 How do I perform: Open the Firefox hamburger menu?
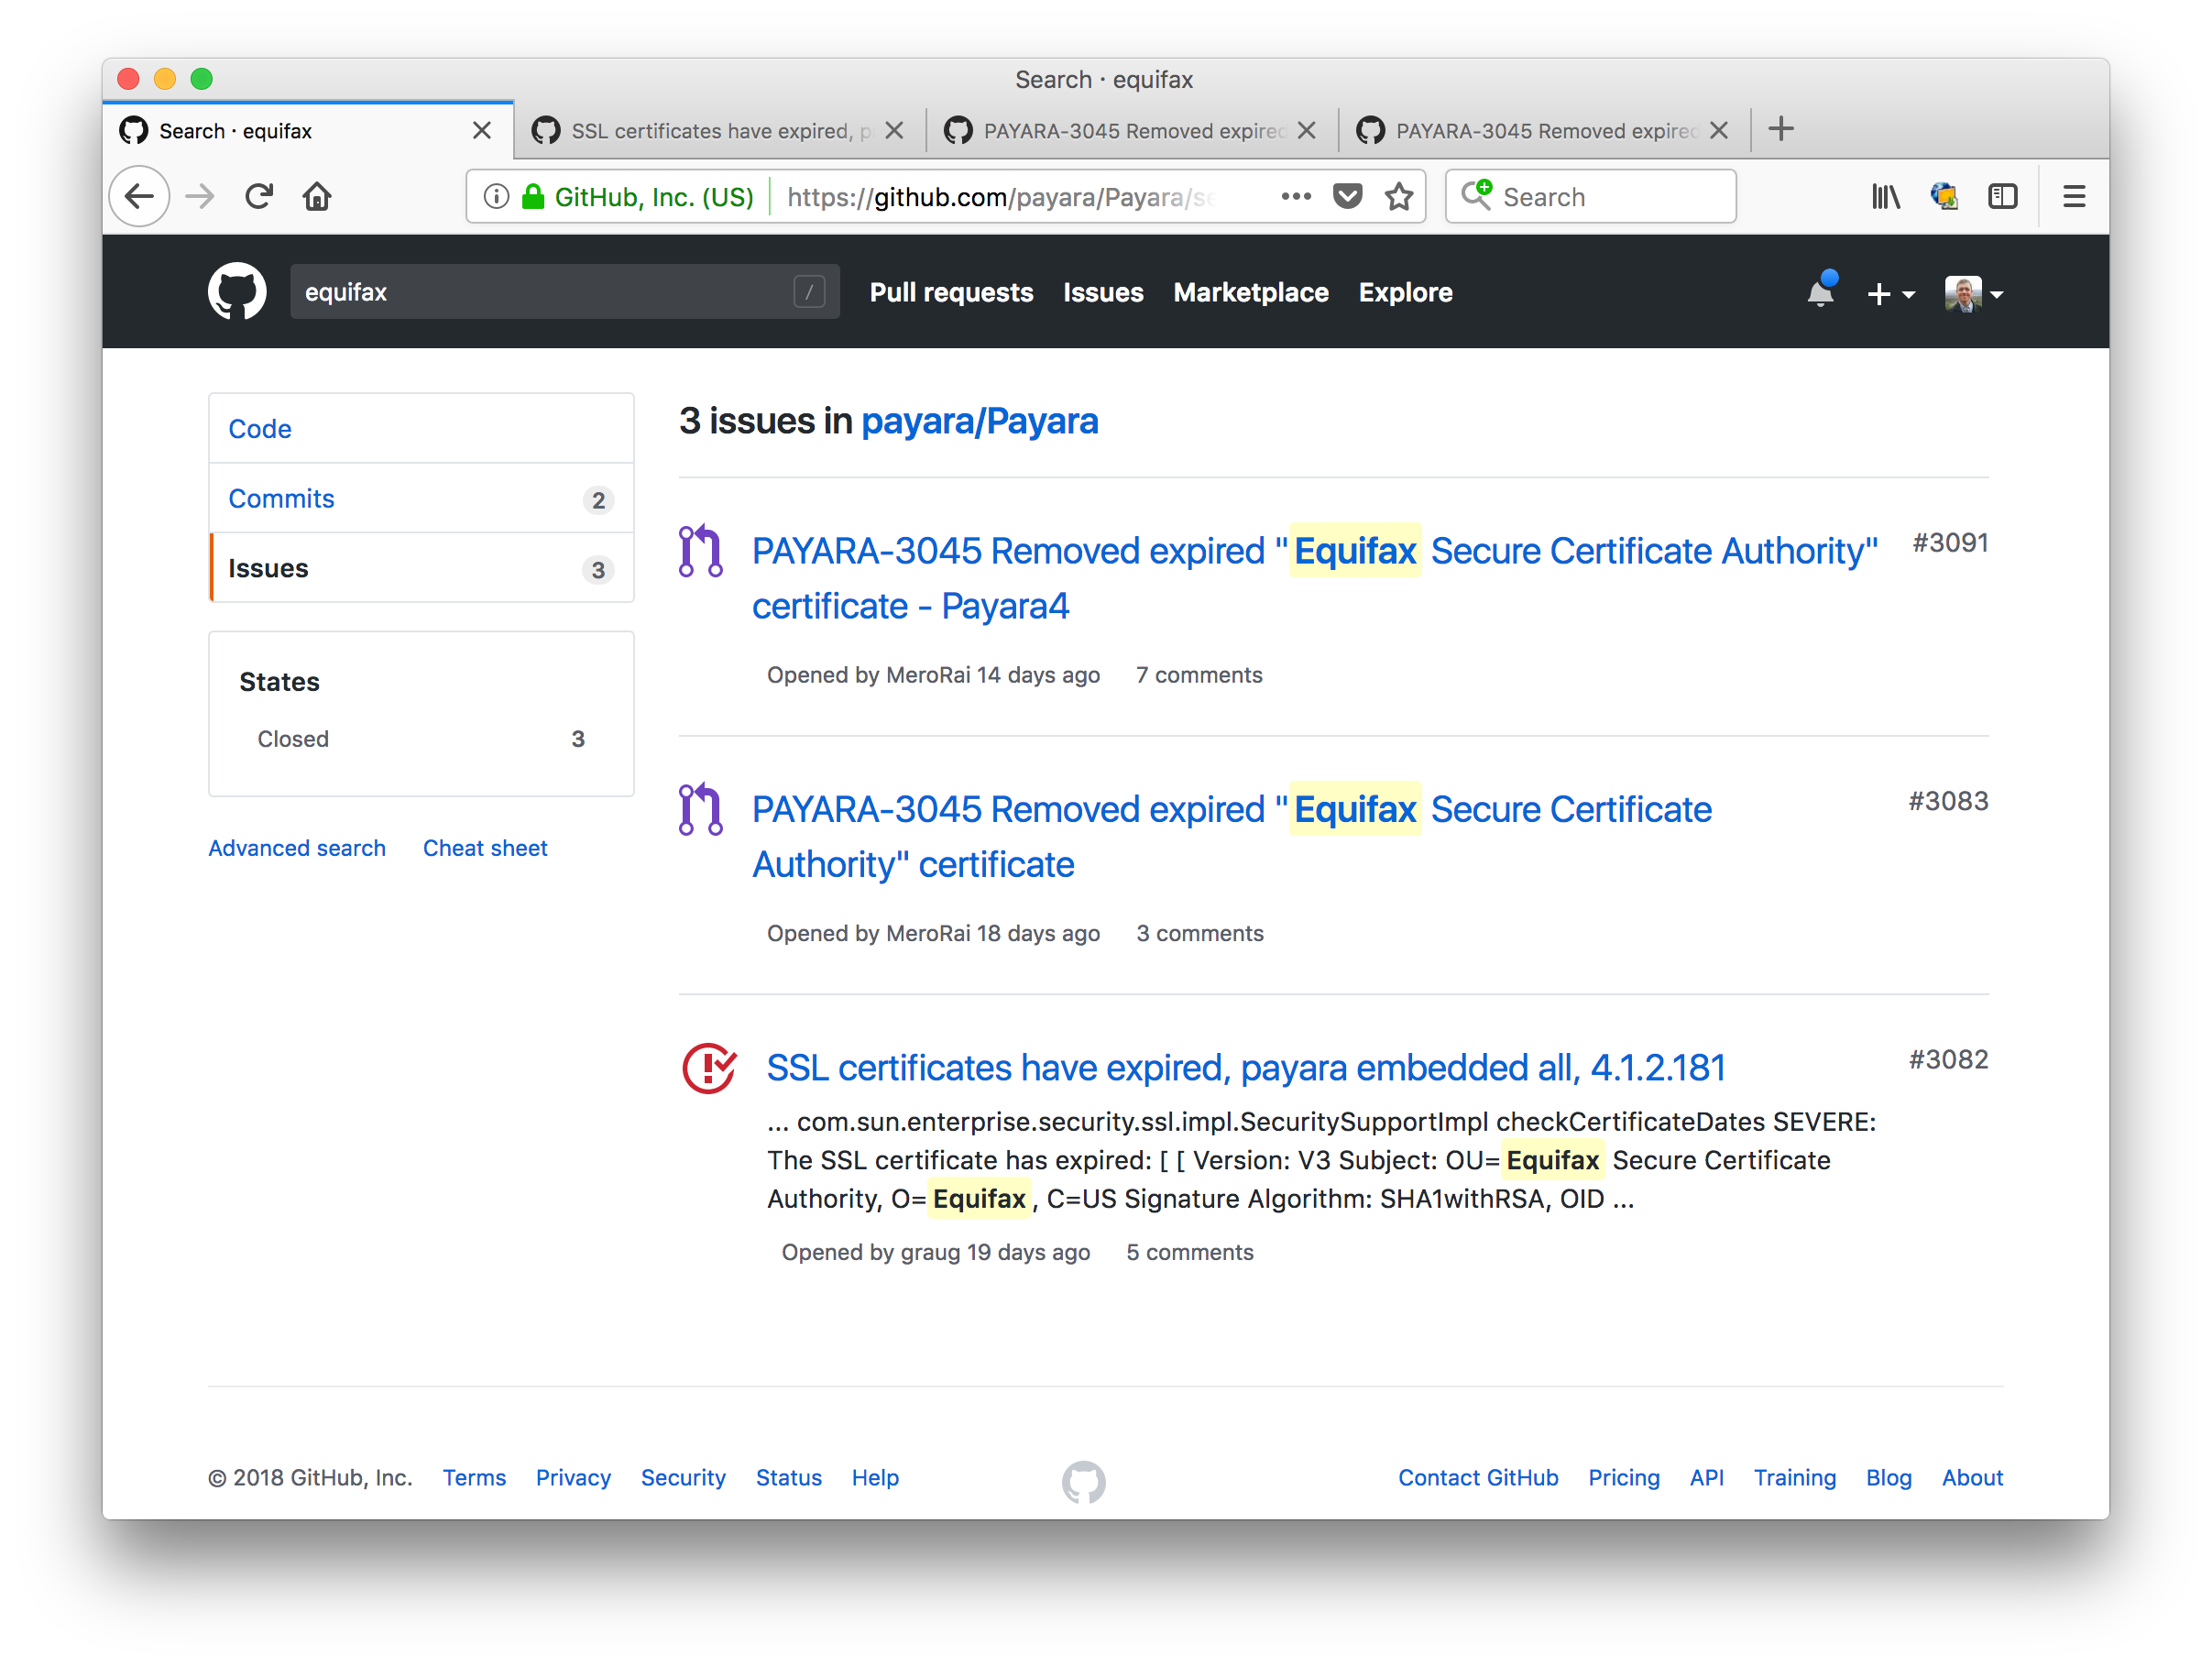pyautogui.click(x=2075, y=196)
